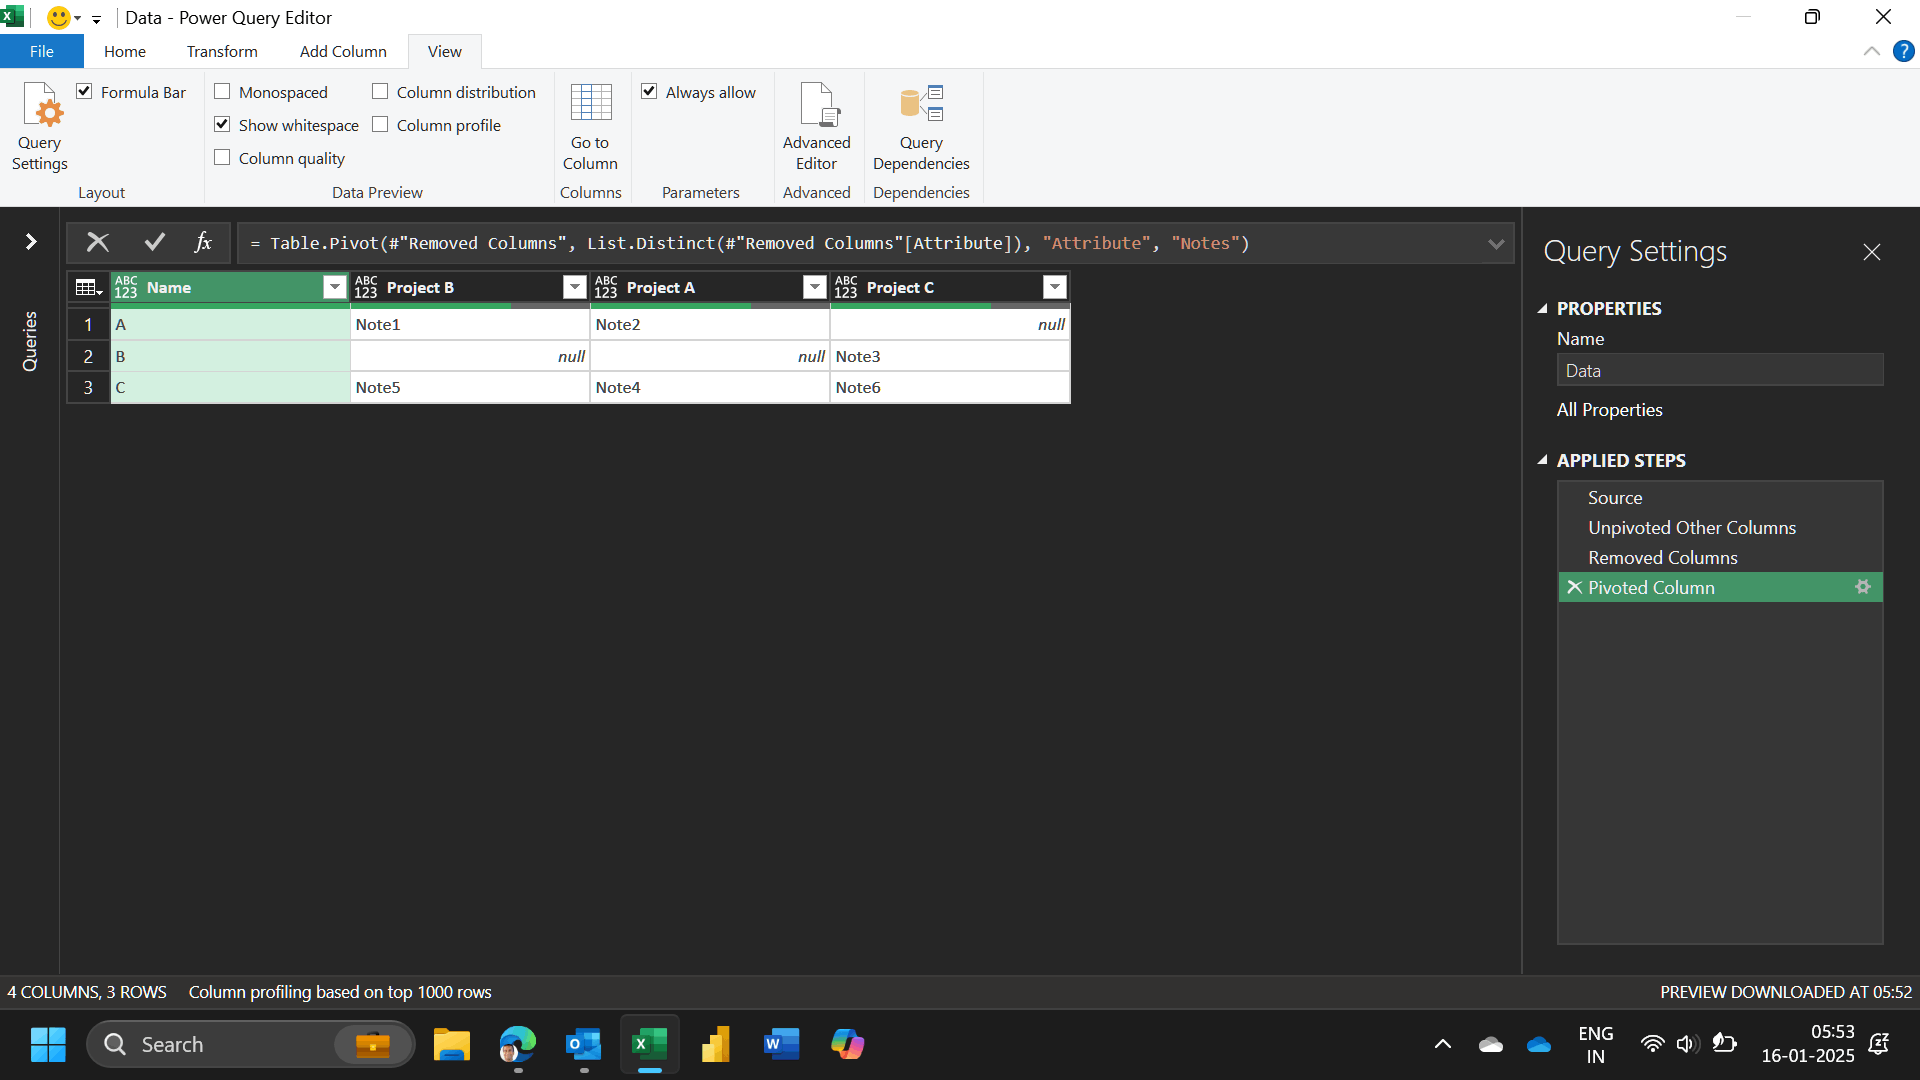Open the Pivoted Column step settings gear
Viewport: 1920px width, 1080px height.
1862,587
